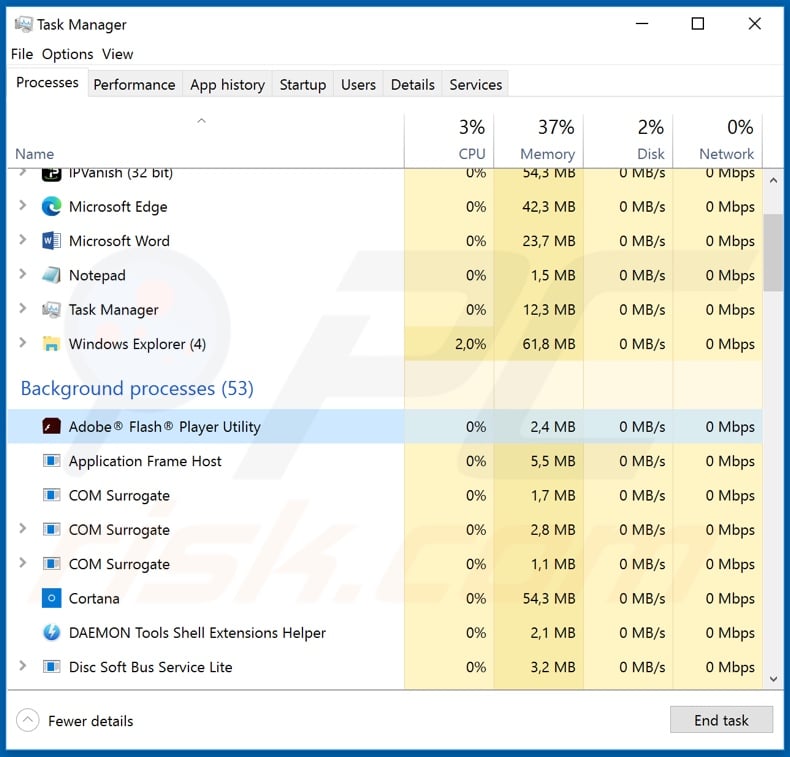Click the scrollbar up arrow

[x=774, y=180]
